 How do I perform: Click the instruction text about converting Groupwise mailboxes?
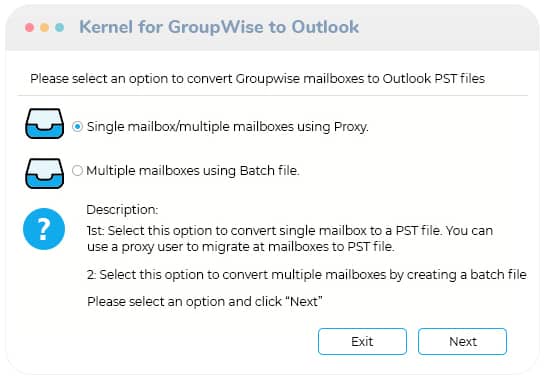(x=257, y=79)
